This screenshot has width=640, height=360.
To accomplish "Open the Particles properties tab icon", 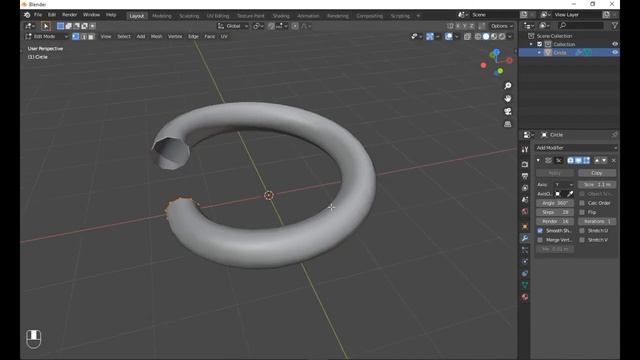I will tap(525, 250).
